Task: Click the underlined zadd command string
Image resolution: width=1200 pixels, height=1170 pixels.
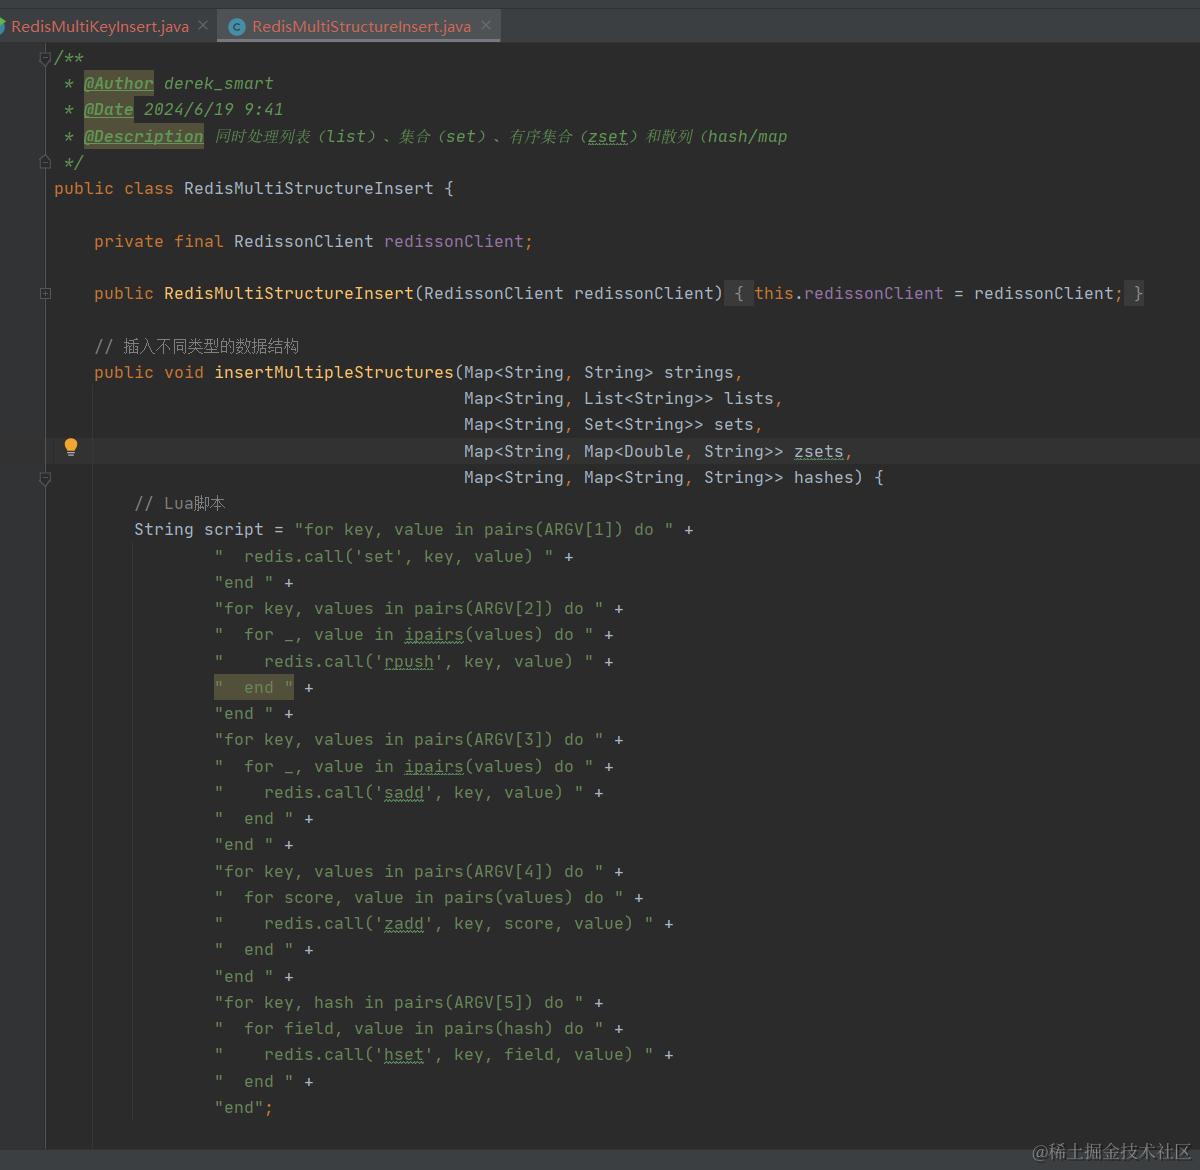Action: pos(404,923)
